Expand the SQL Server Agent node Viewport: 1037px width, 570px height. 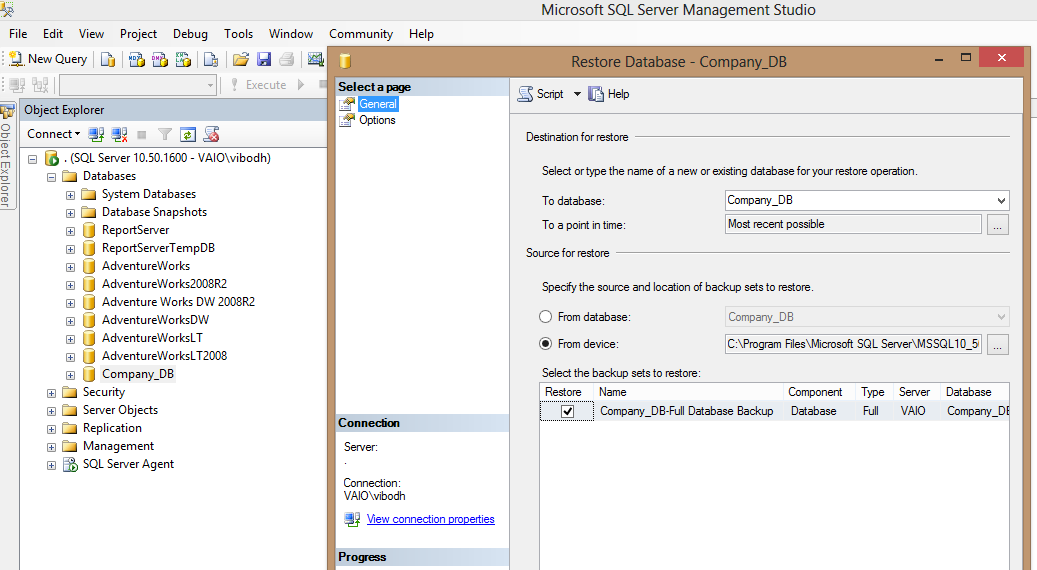pyautogui.click(x=52, y=465)
